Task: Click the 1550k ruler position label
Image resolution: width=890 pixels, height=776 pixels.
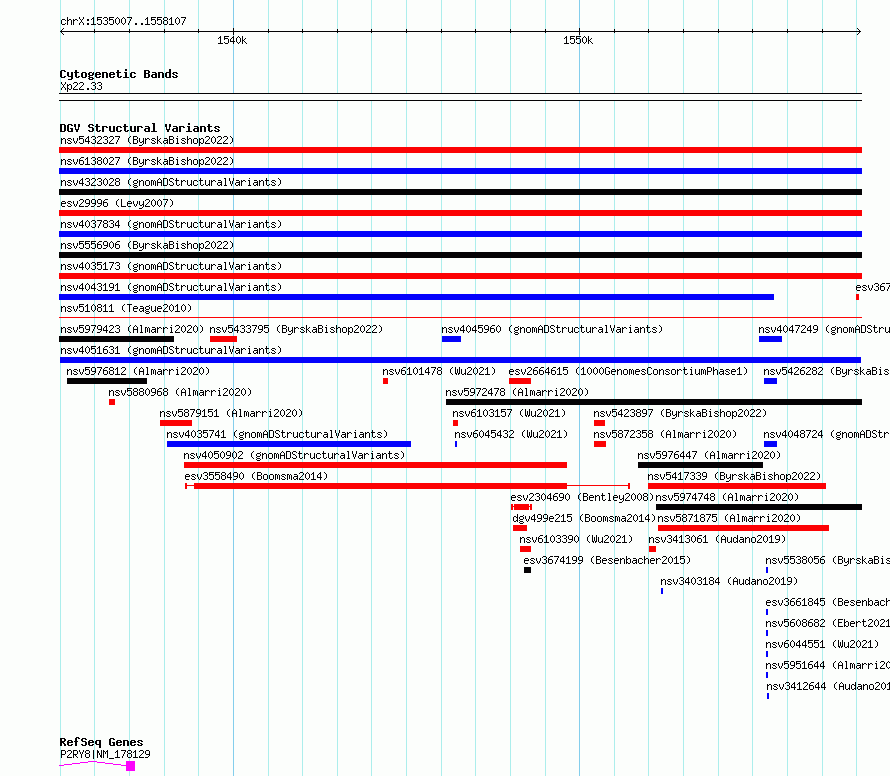Action: tap(578, 40)
